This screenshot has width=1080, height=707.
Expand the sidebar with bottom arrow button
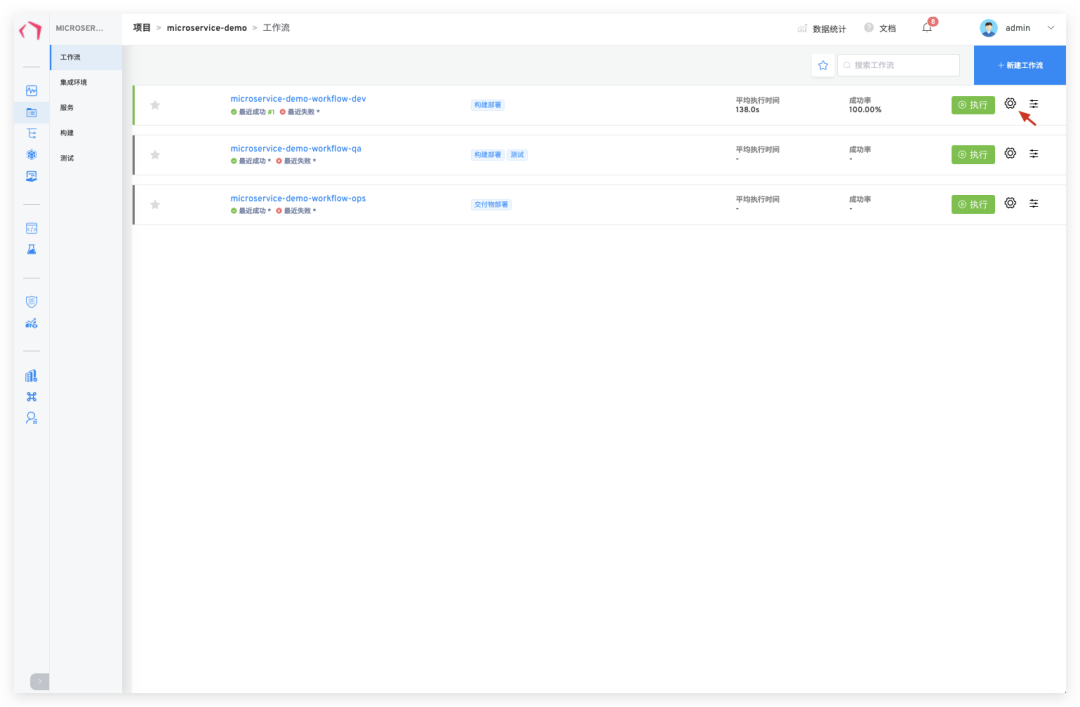(x=40, y=682)
